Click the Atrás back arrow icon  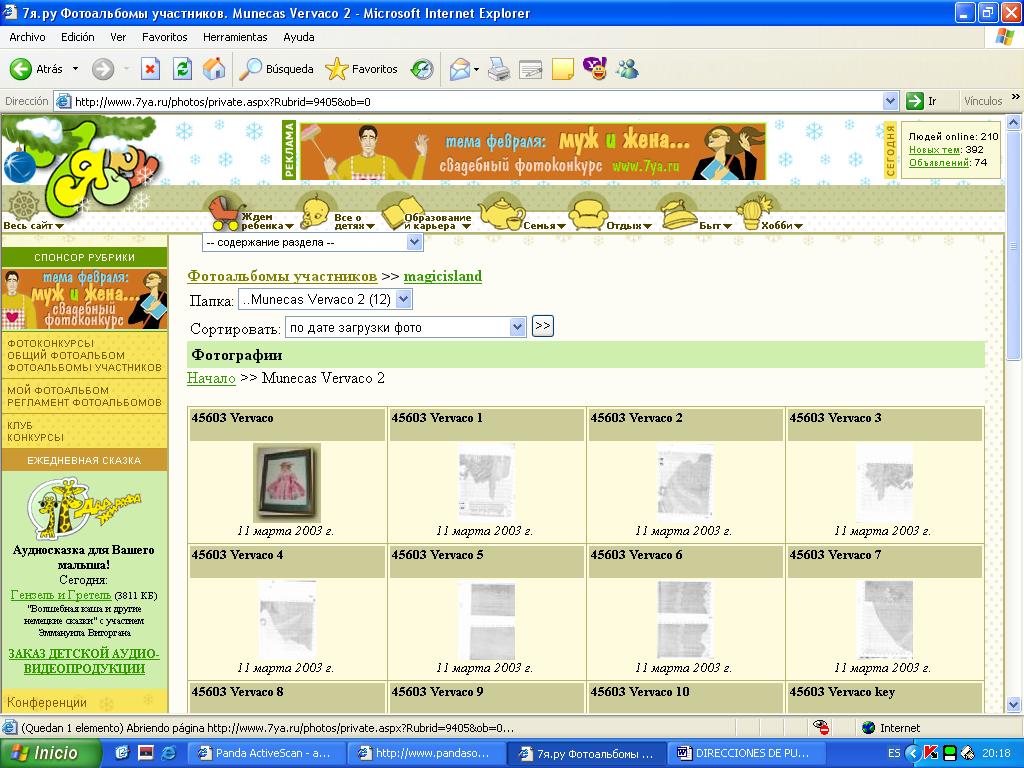pos(20,69)
